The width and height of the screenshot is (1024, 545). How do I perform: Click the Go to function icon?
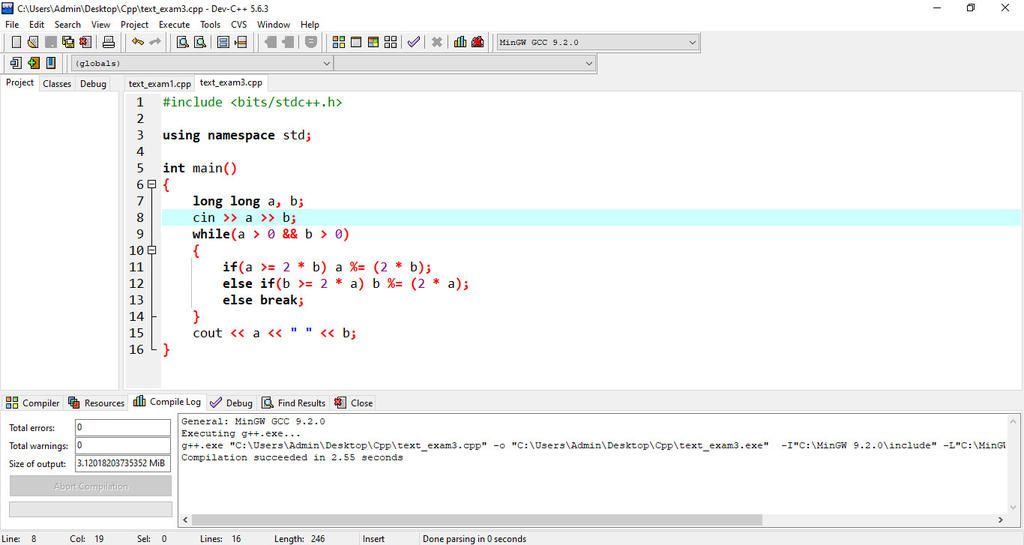pos(223,42)
